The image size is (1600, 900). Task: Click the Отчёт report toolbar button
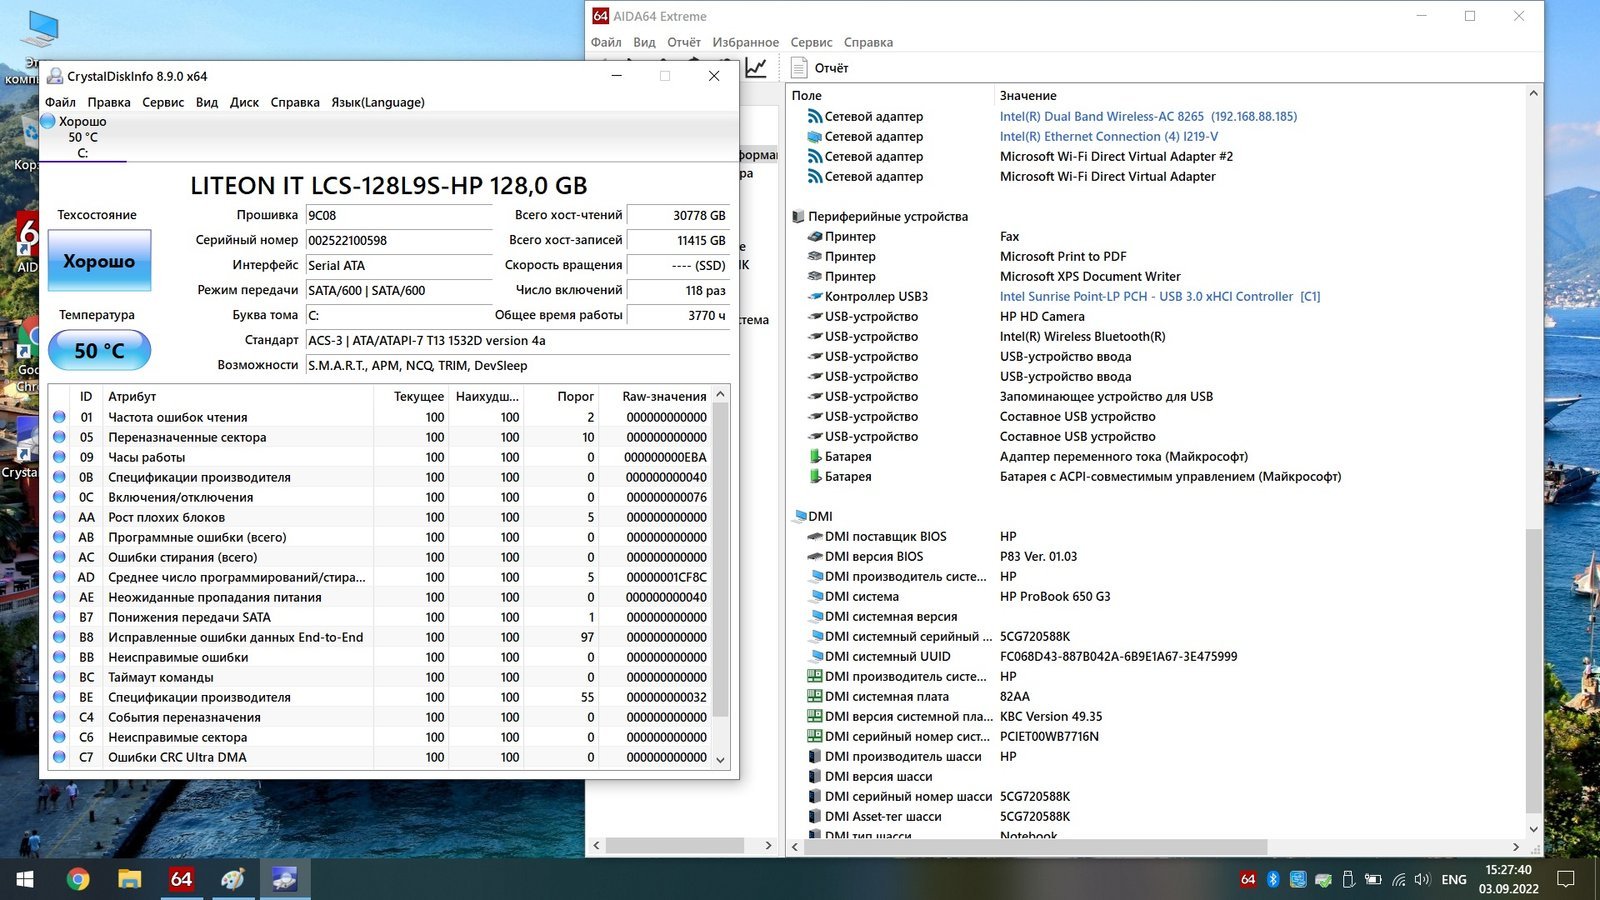(819, 67)
